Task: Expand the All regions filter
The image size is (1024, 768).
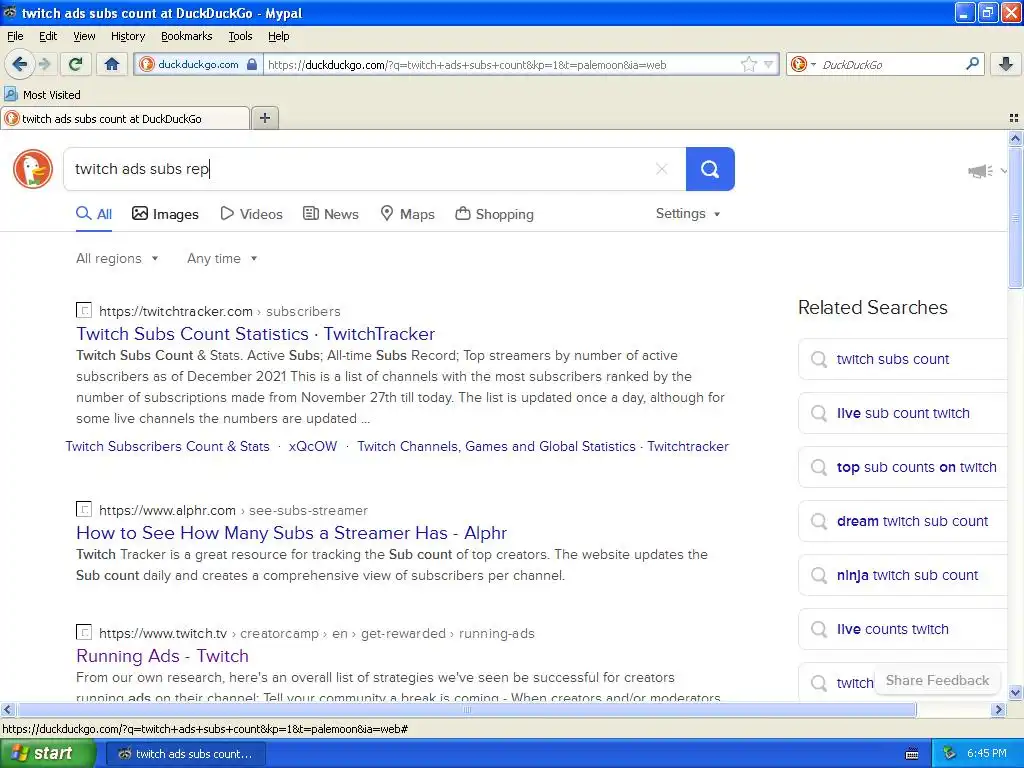Action: (117, 259)
